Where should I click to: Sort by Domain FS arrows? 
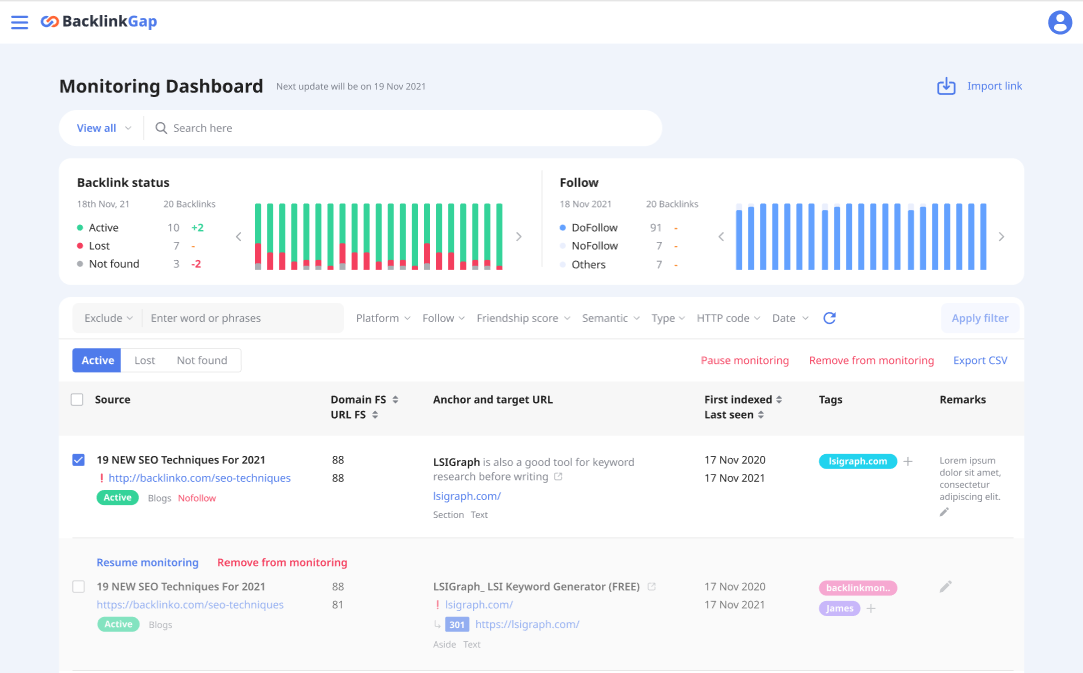pos(395,399)
